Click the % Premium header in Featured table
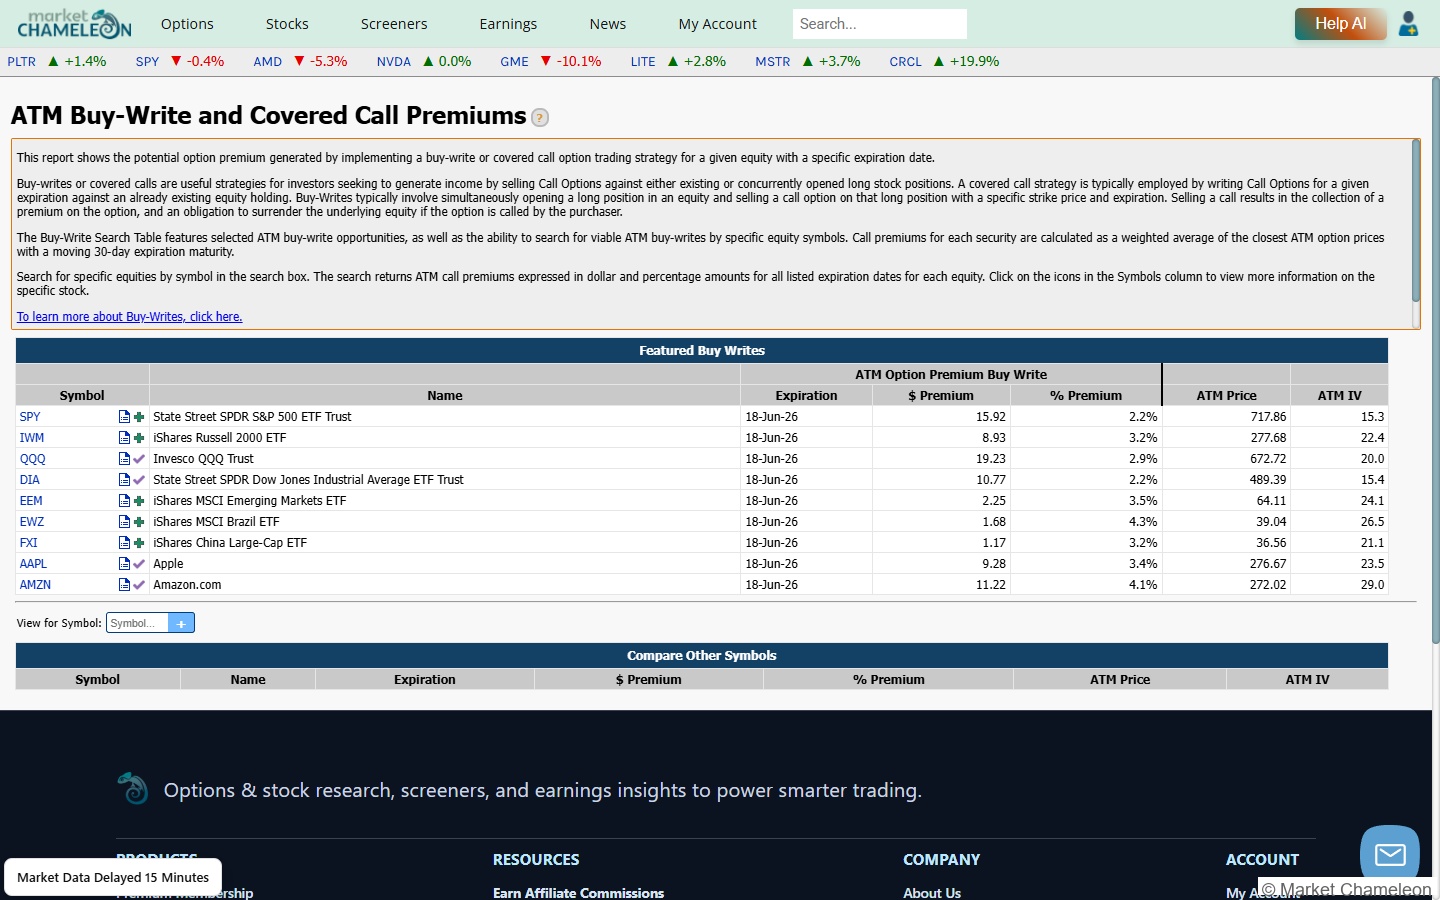 click(x=1086, y=396)
